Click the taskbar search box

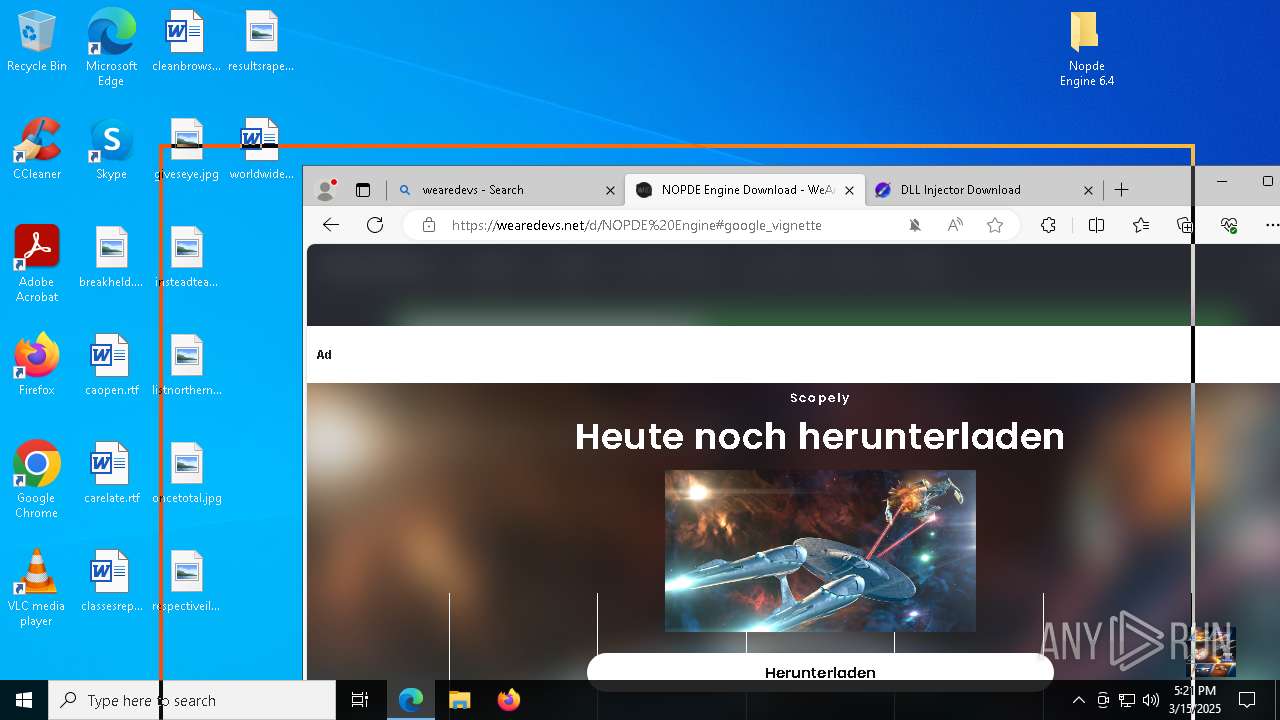point(192,700)
